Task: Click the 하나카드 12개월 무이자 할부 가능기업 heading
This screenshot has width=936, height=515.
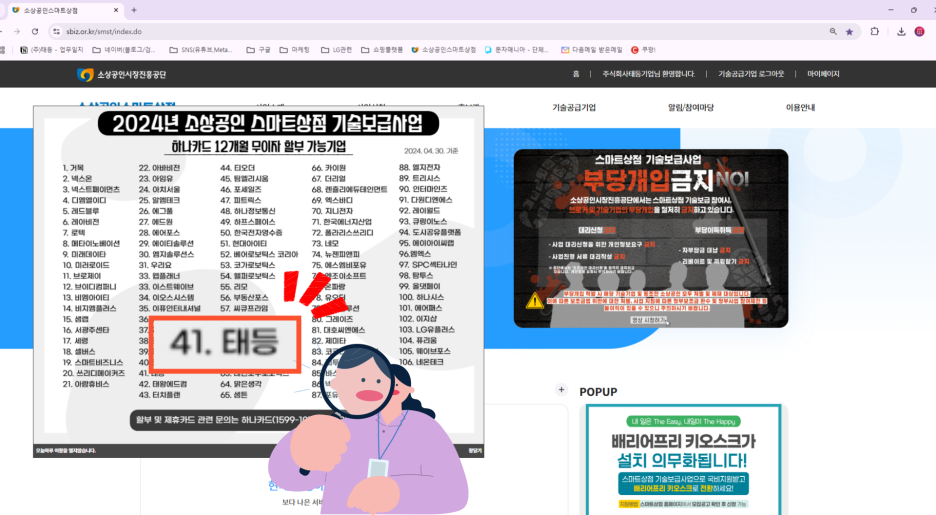Action: [x=258, y=147]
